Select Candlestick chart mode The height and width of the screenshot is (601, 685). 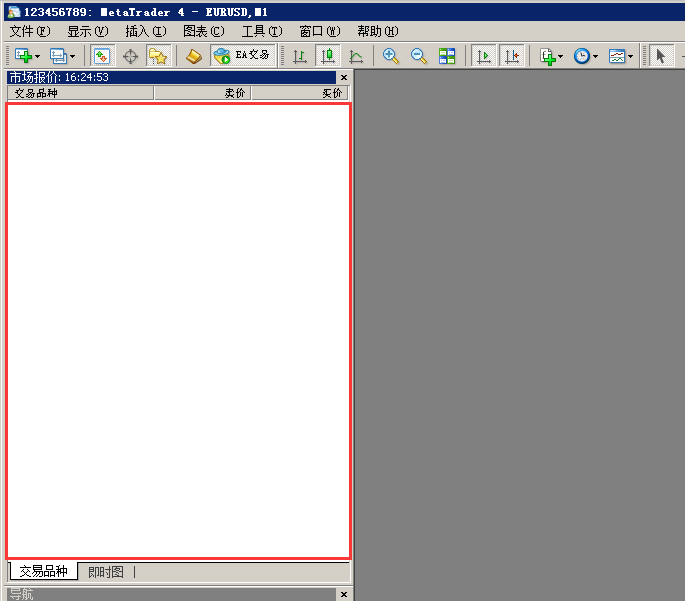pyautogui.click(x=327, y=56)
